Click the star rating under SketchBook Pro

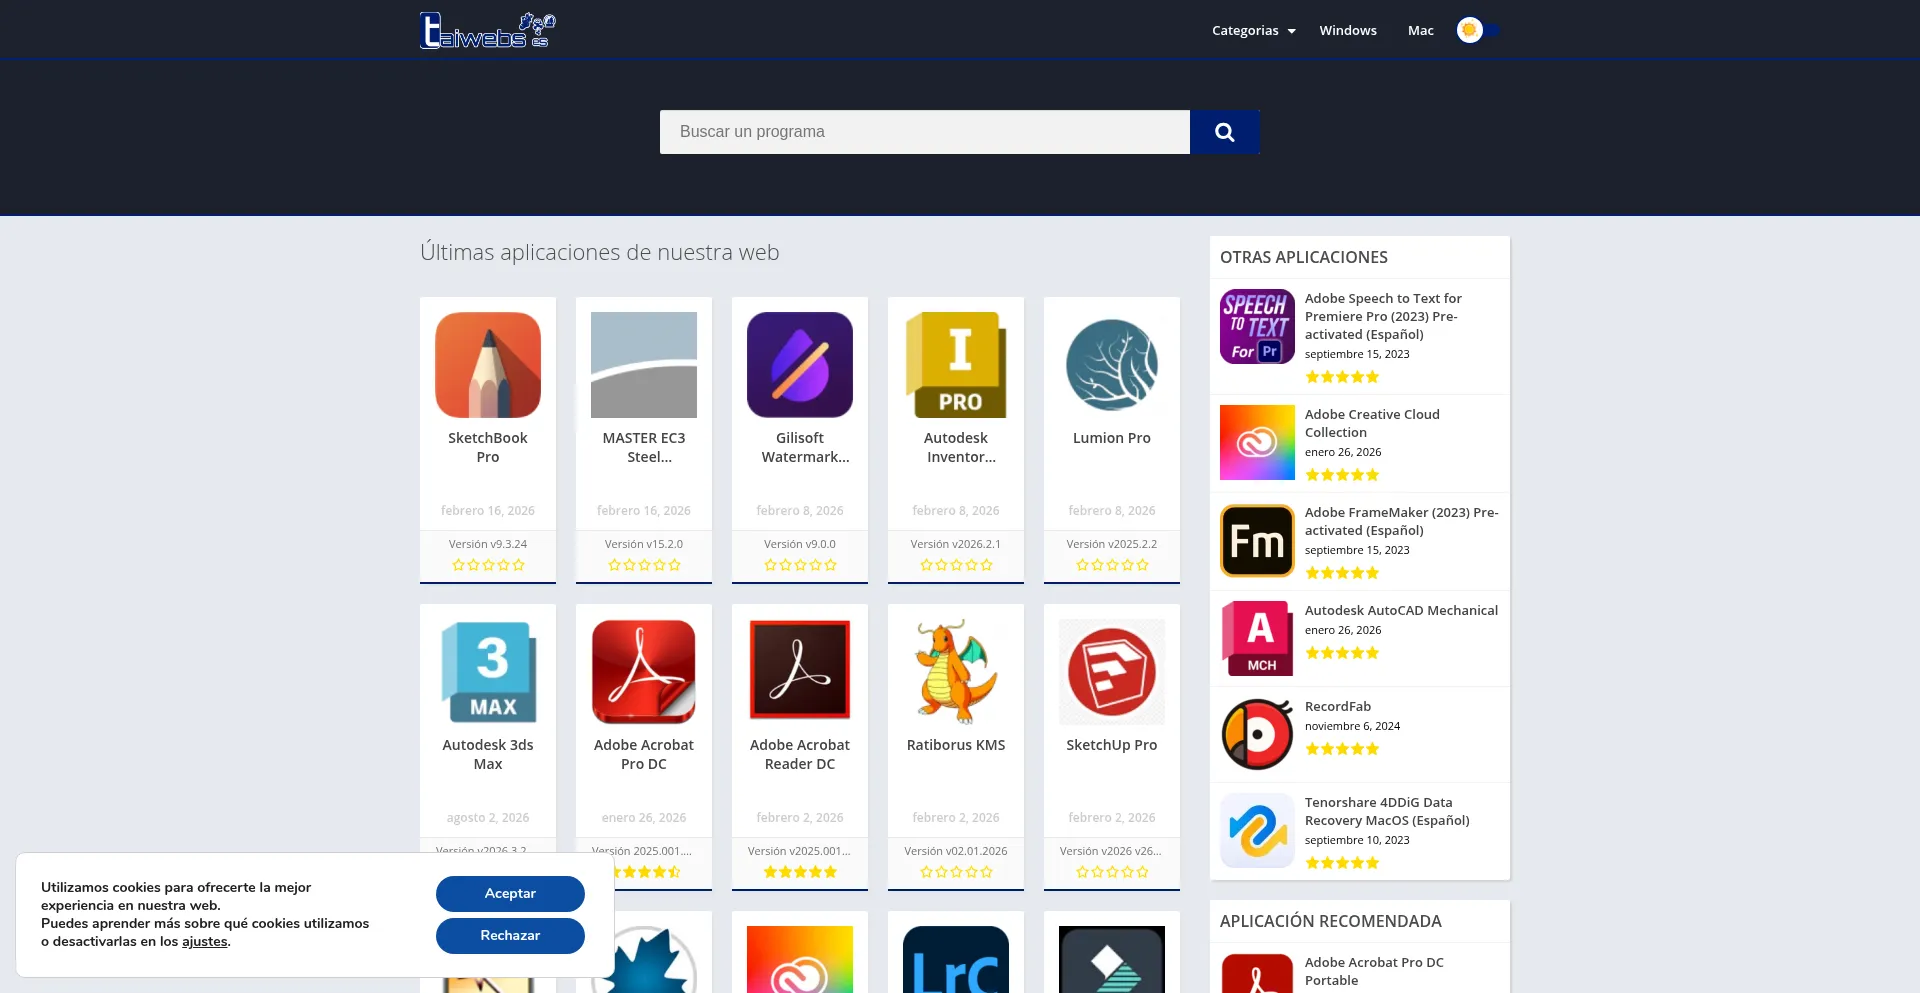click(x=488, y=566)
